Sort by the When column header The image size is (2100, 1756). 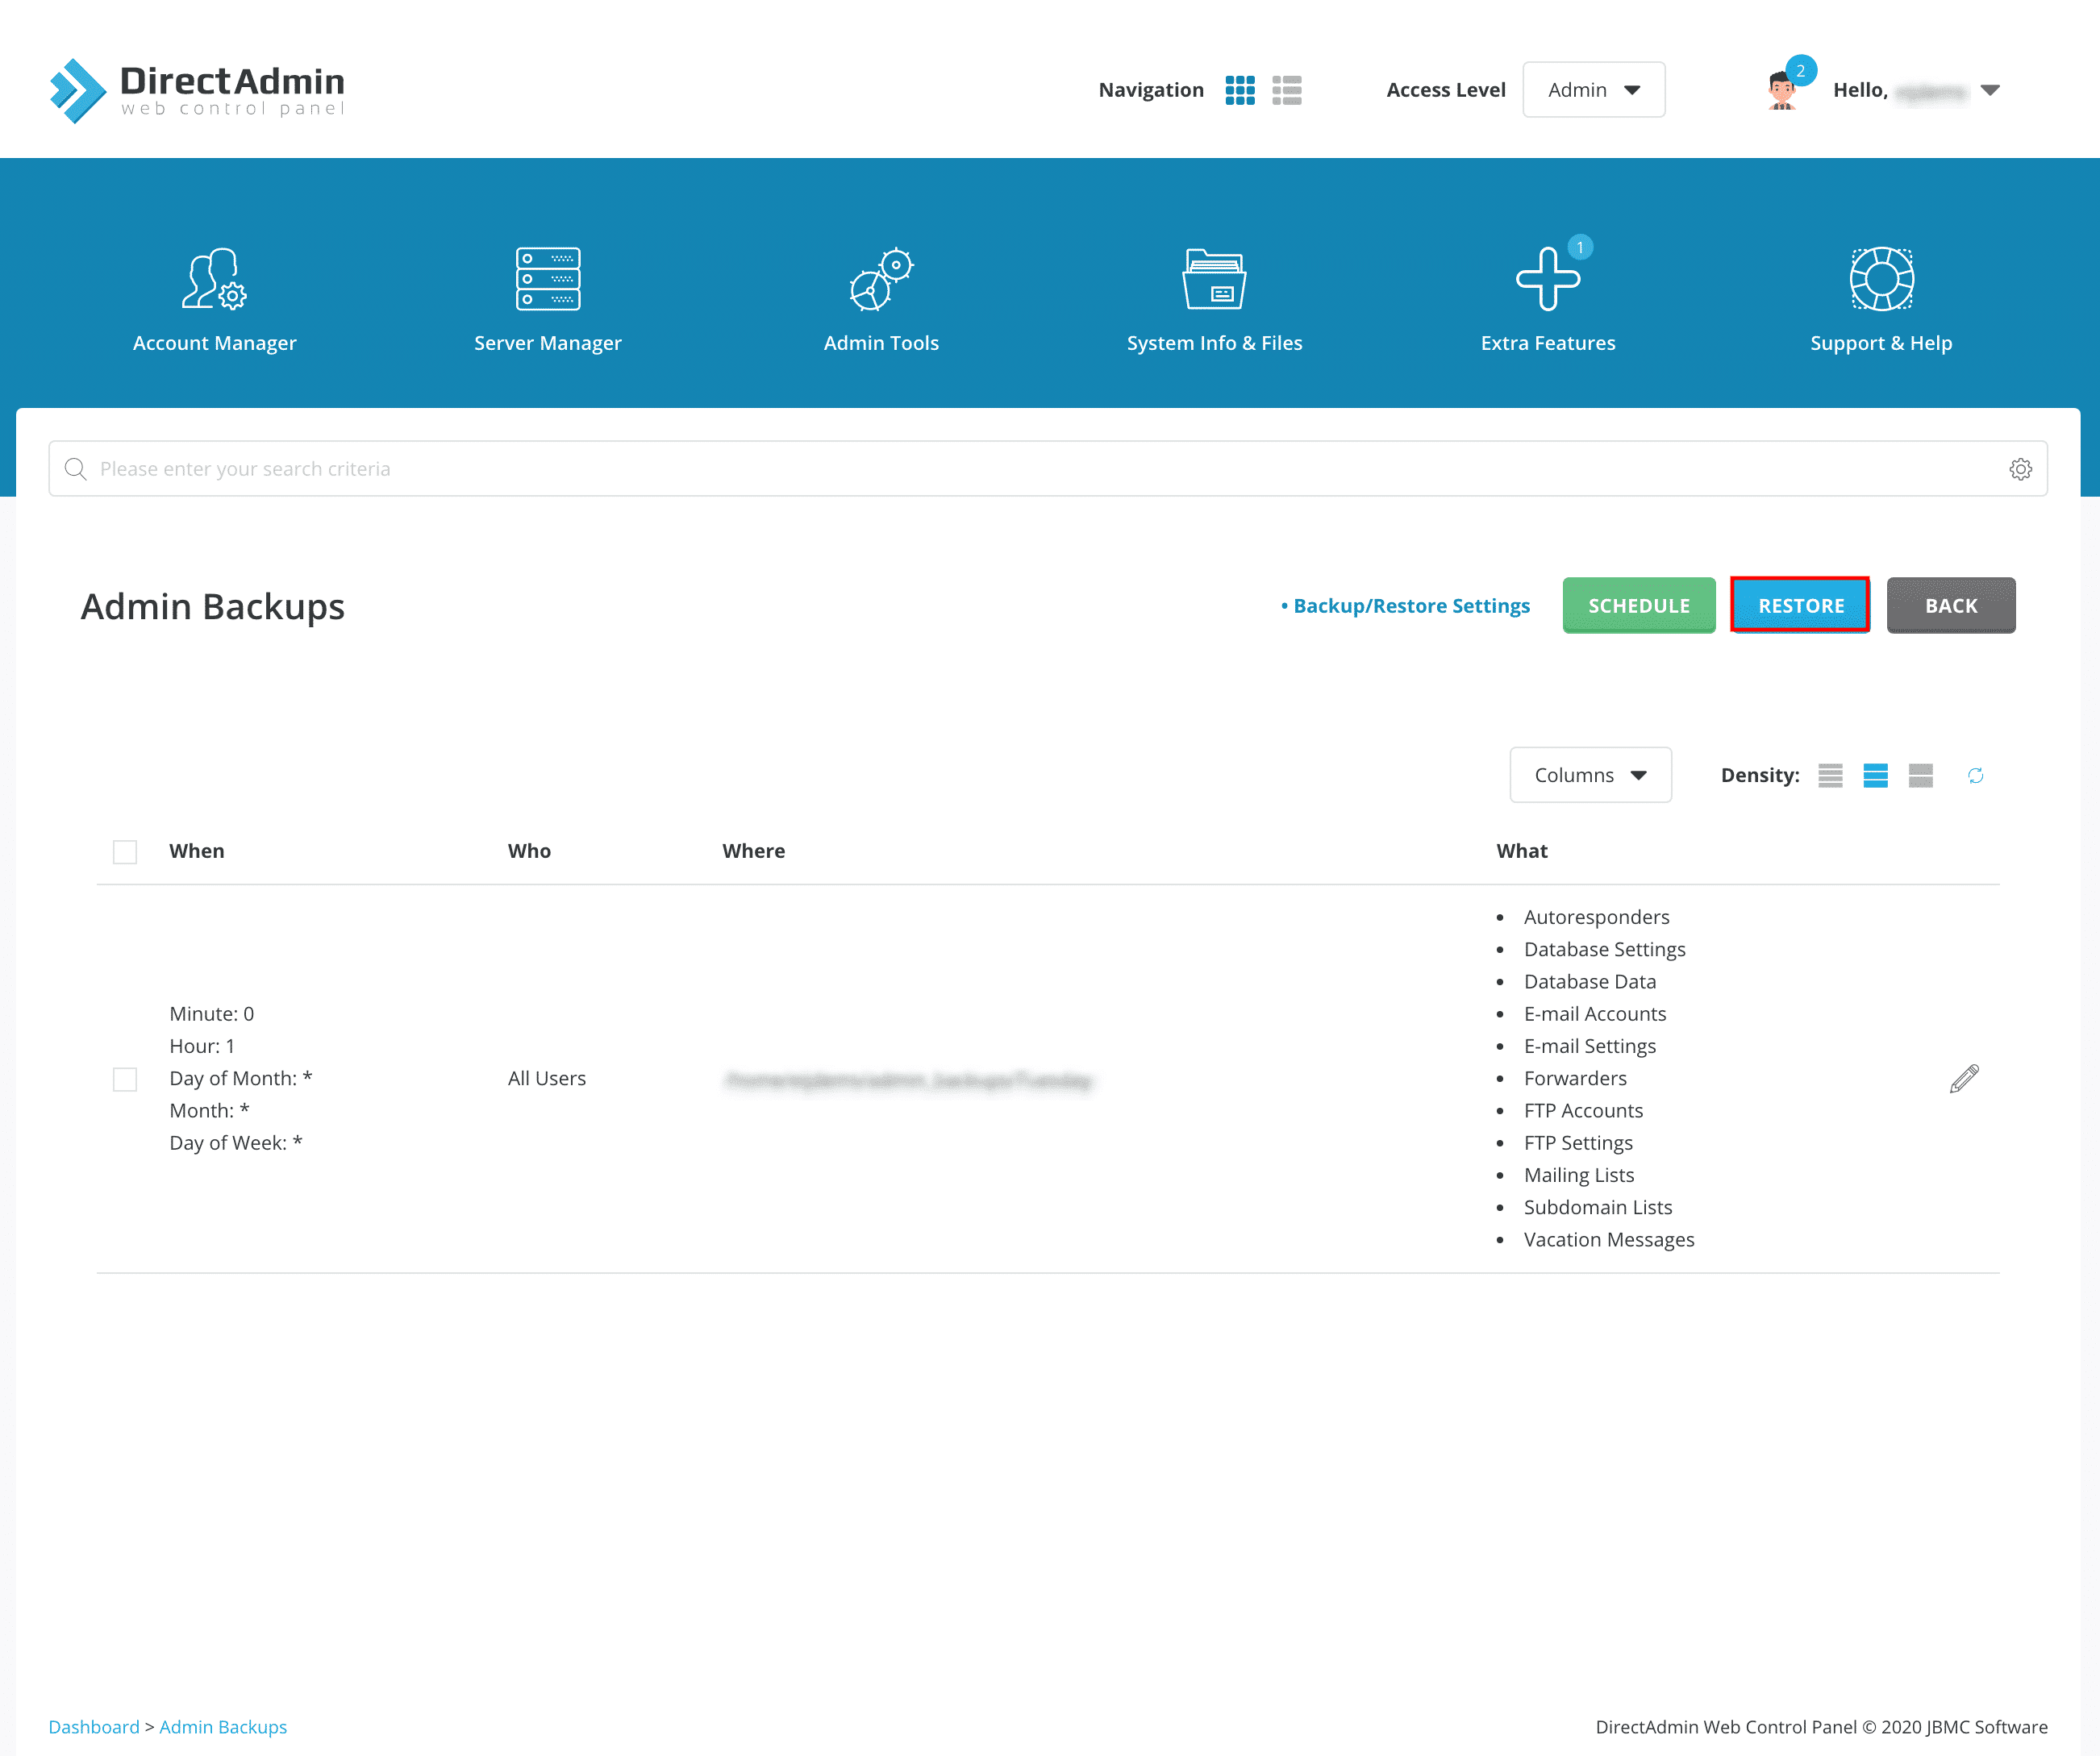197,851
